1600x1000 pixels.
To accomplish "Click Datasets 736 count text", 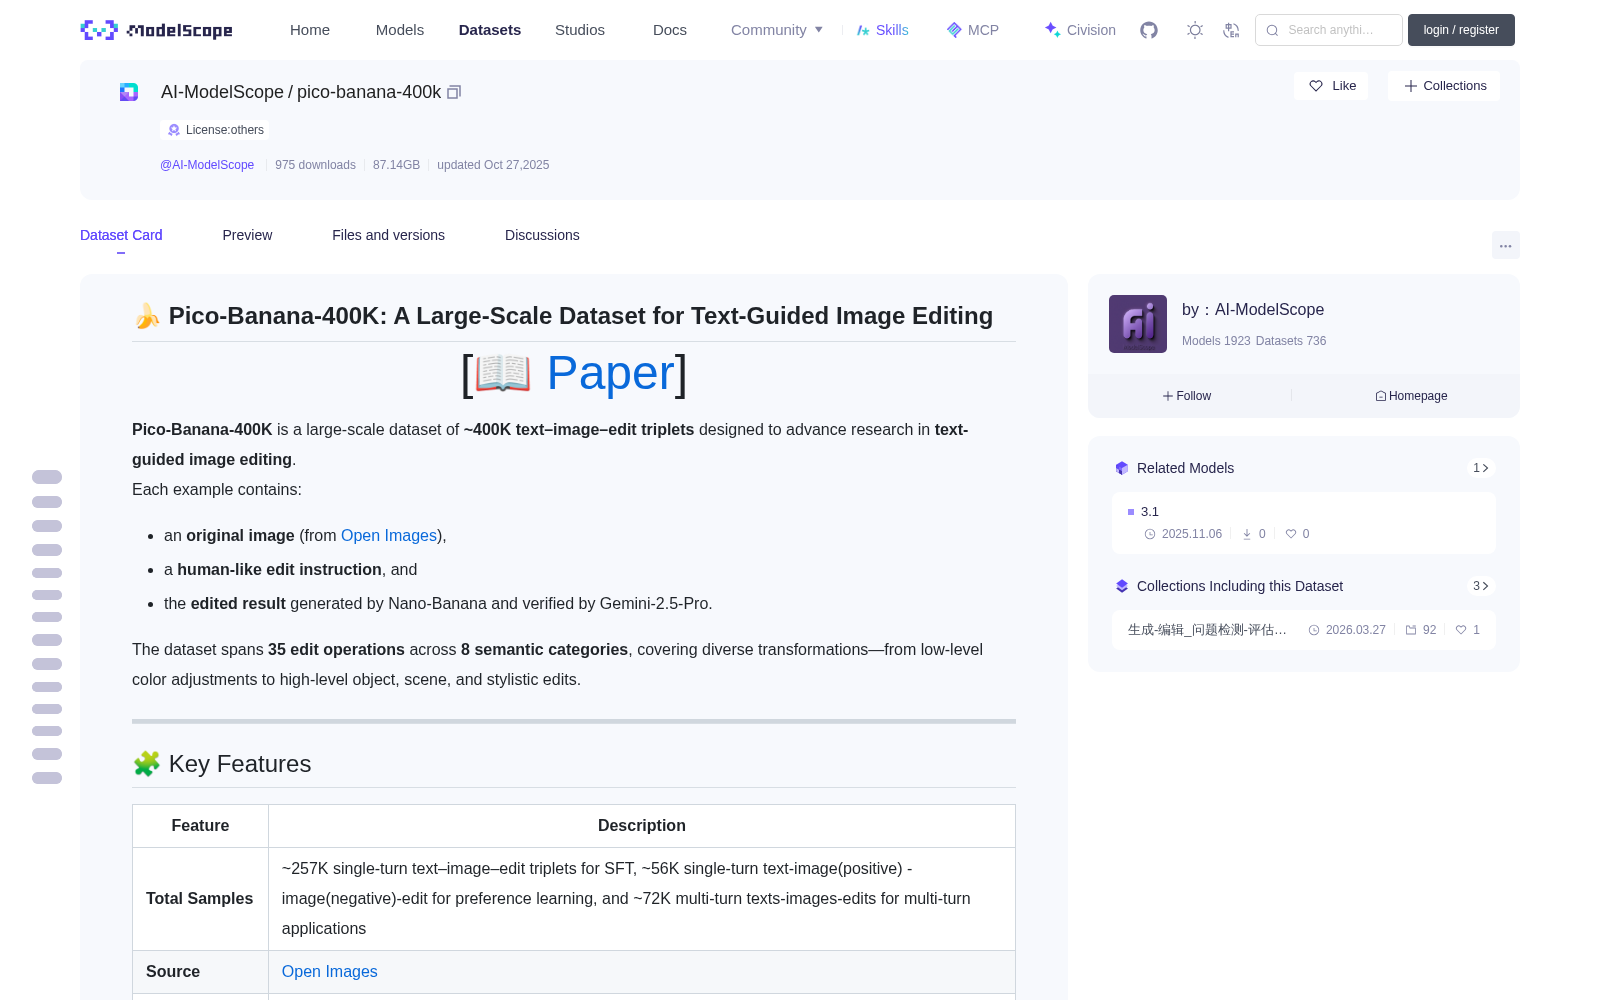I will point(1291,341).
